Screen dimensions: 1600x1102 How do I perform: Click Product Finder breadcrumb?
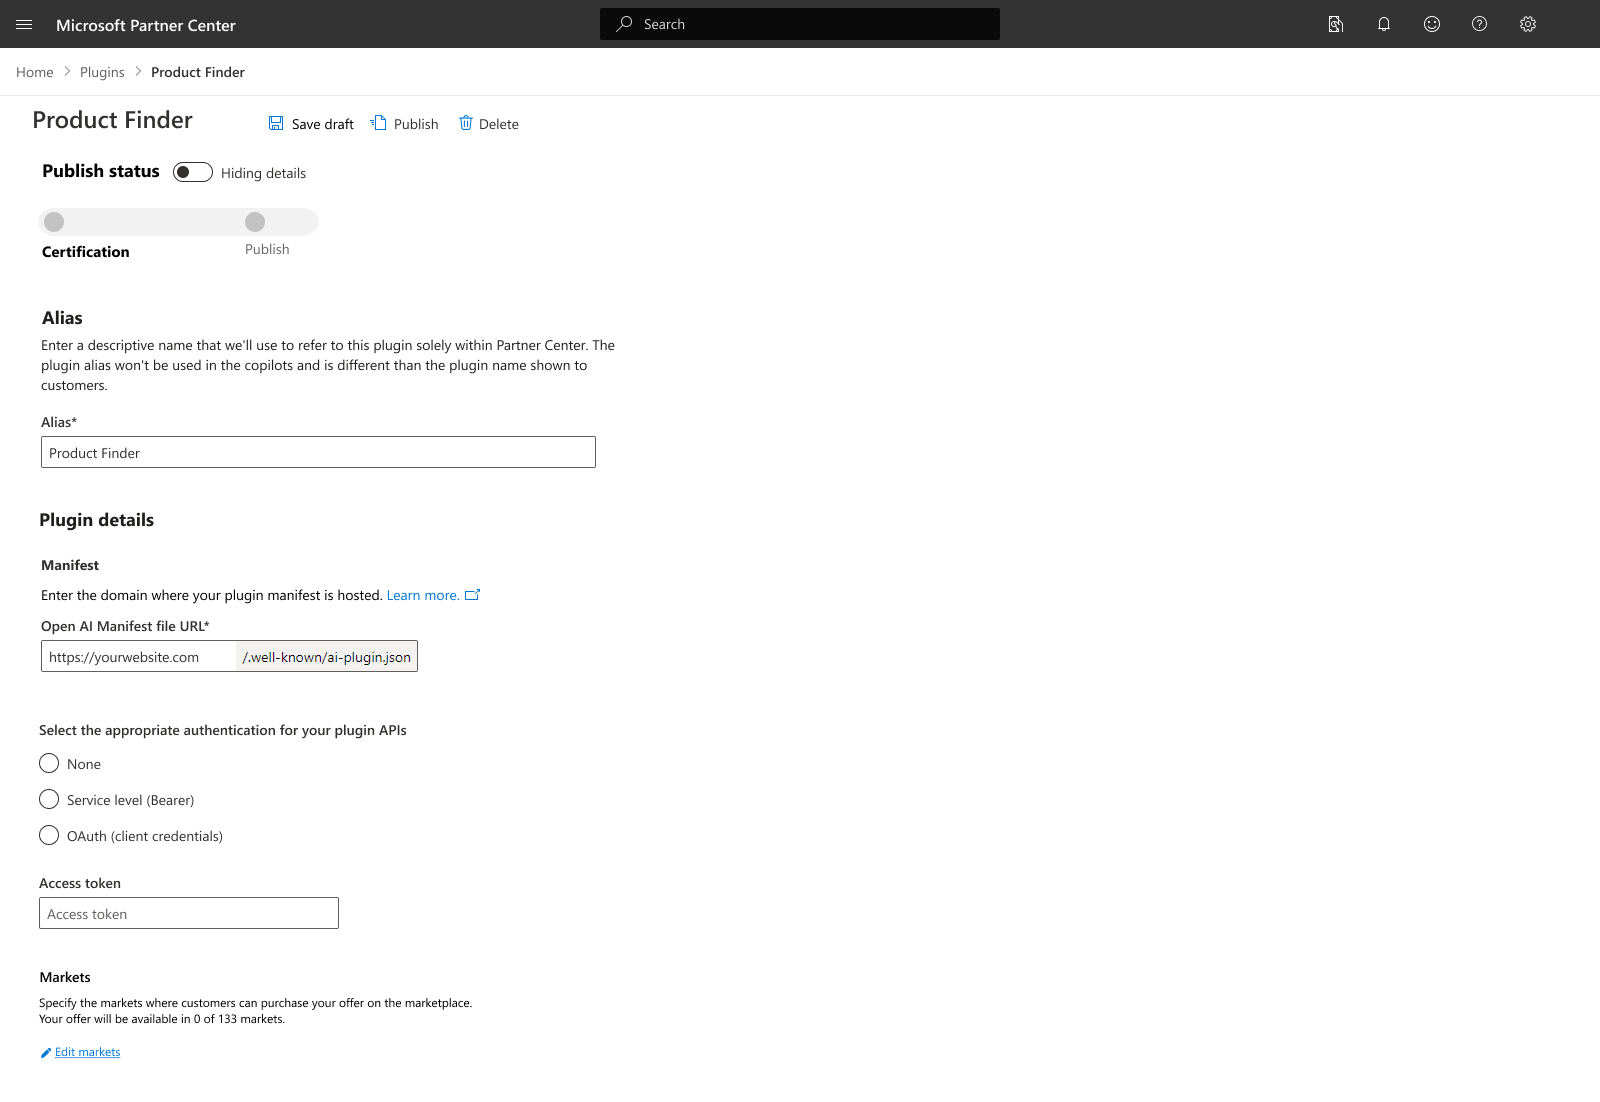tap(198, 72)
